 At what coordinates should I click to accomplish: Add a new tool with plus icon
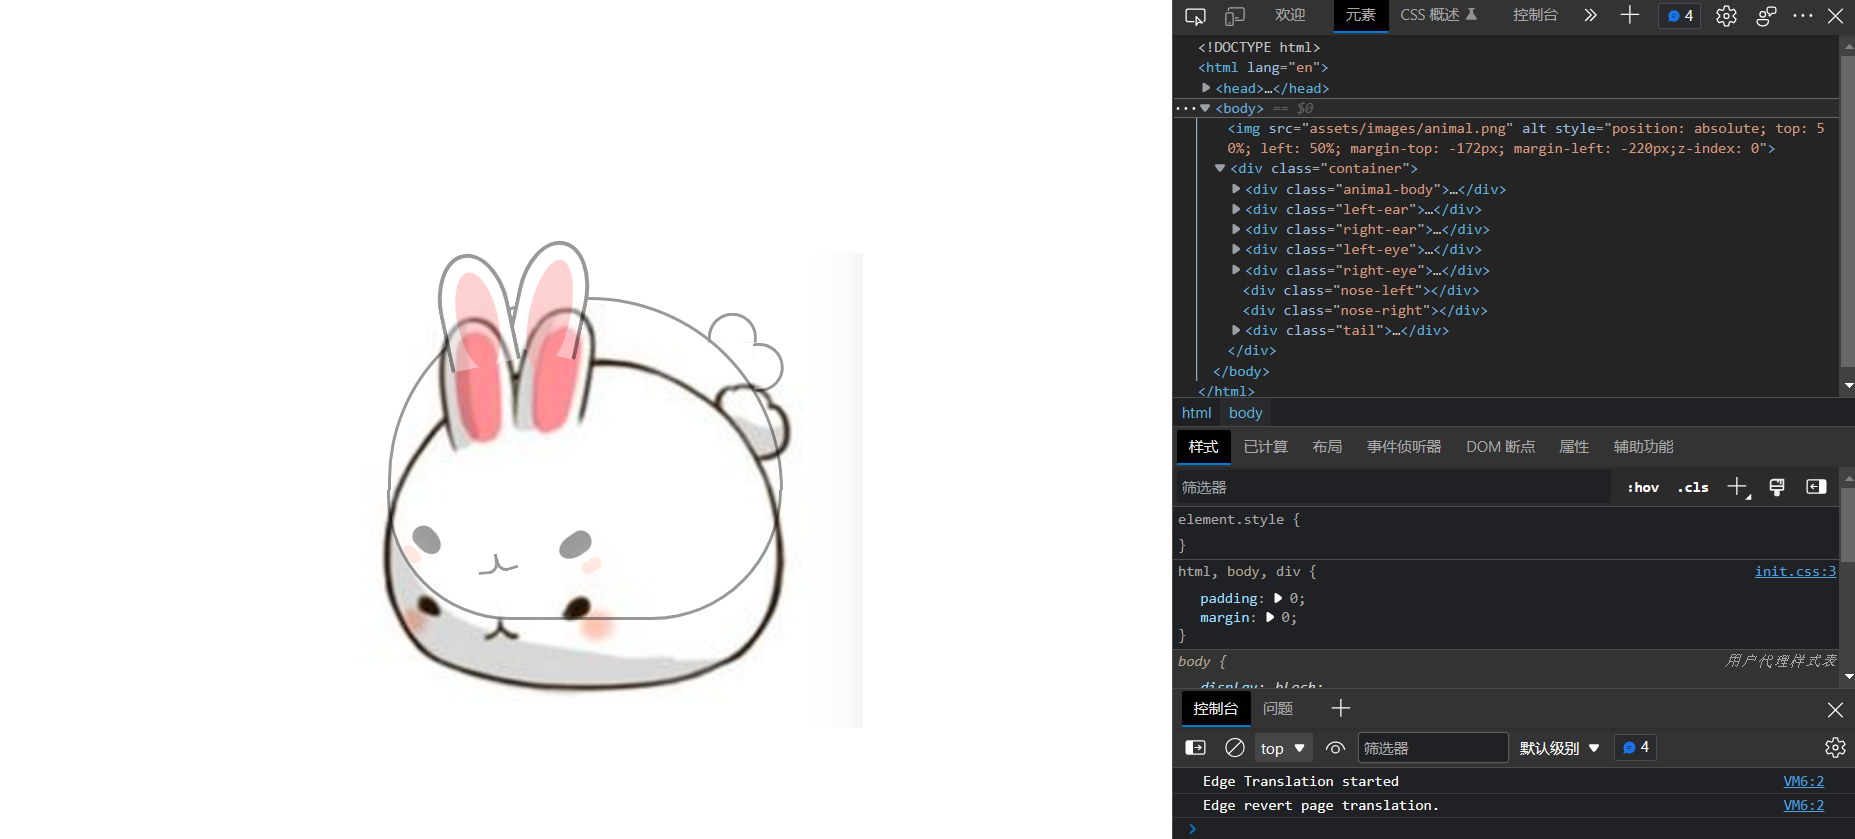1630,15
